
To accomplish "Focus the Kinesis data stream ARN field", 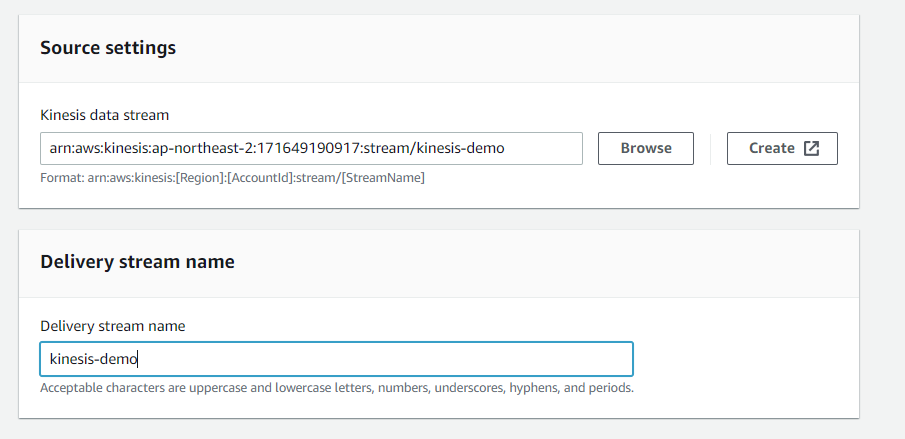I will tap(311, 148).
